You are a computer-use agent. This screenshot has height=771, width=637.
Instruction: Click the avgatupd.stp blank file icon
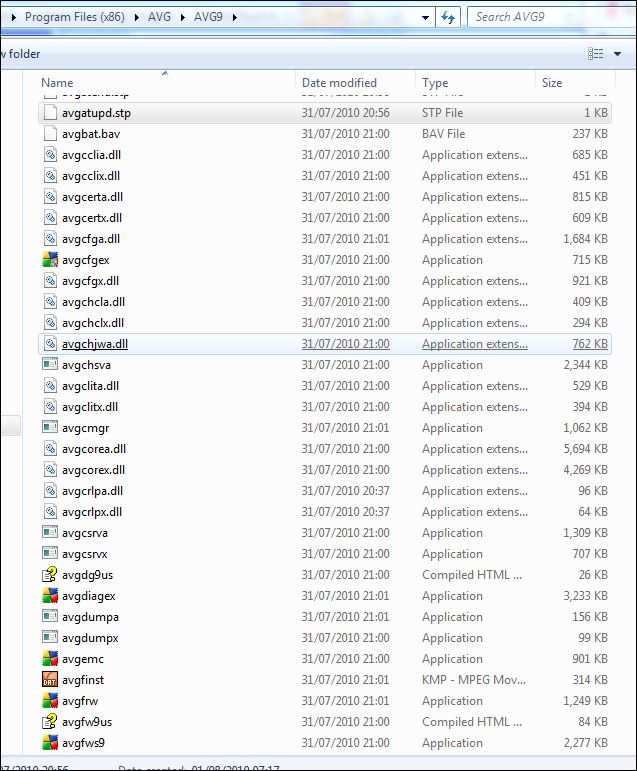point(50,113)
